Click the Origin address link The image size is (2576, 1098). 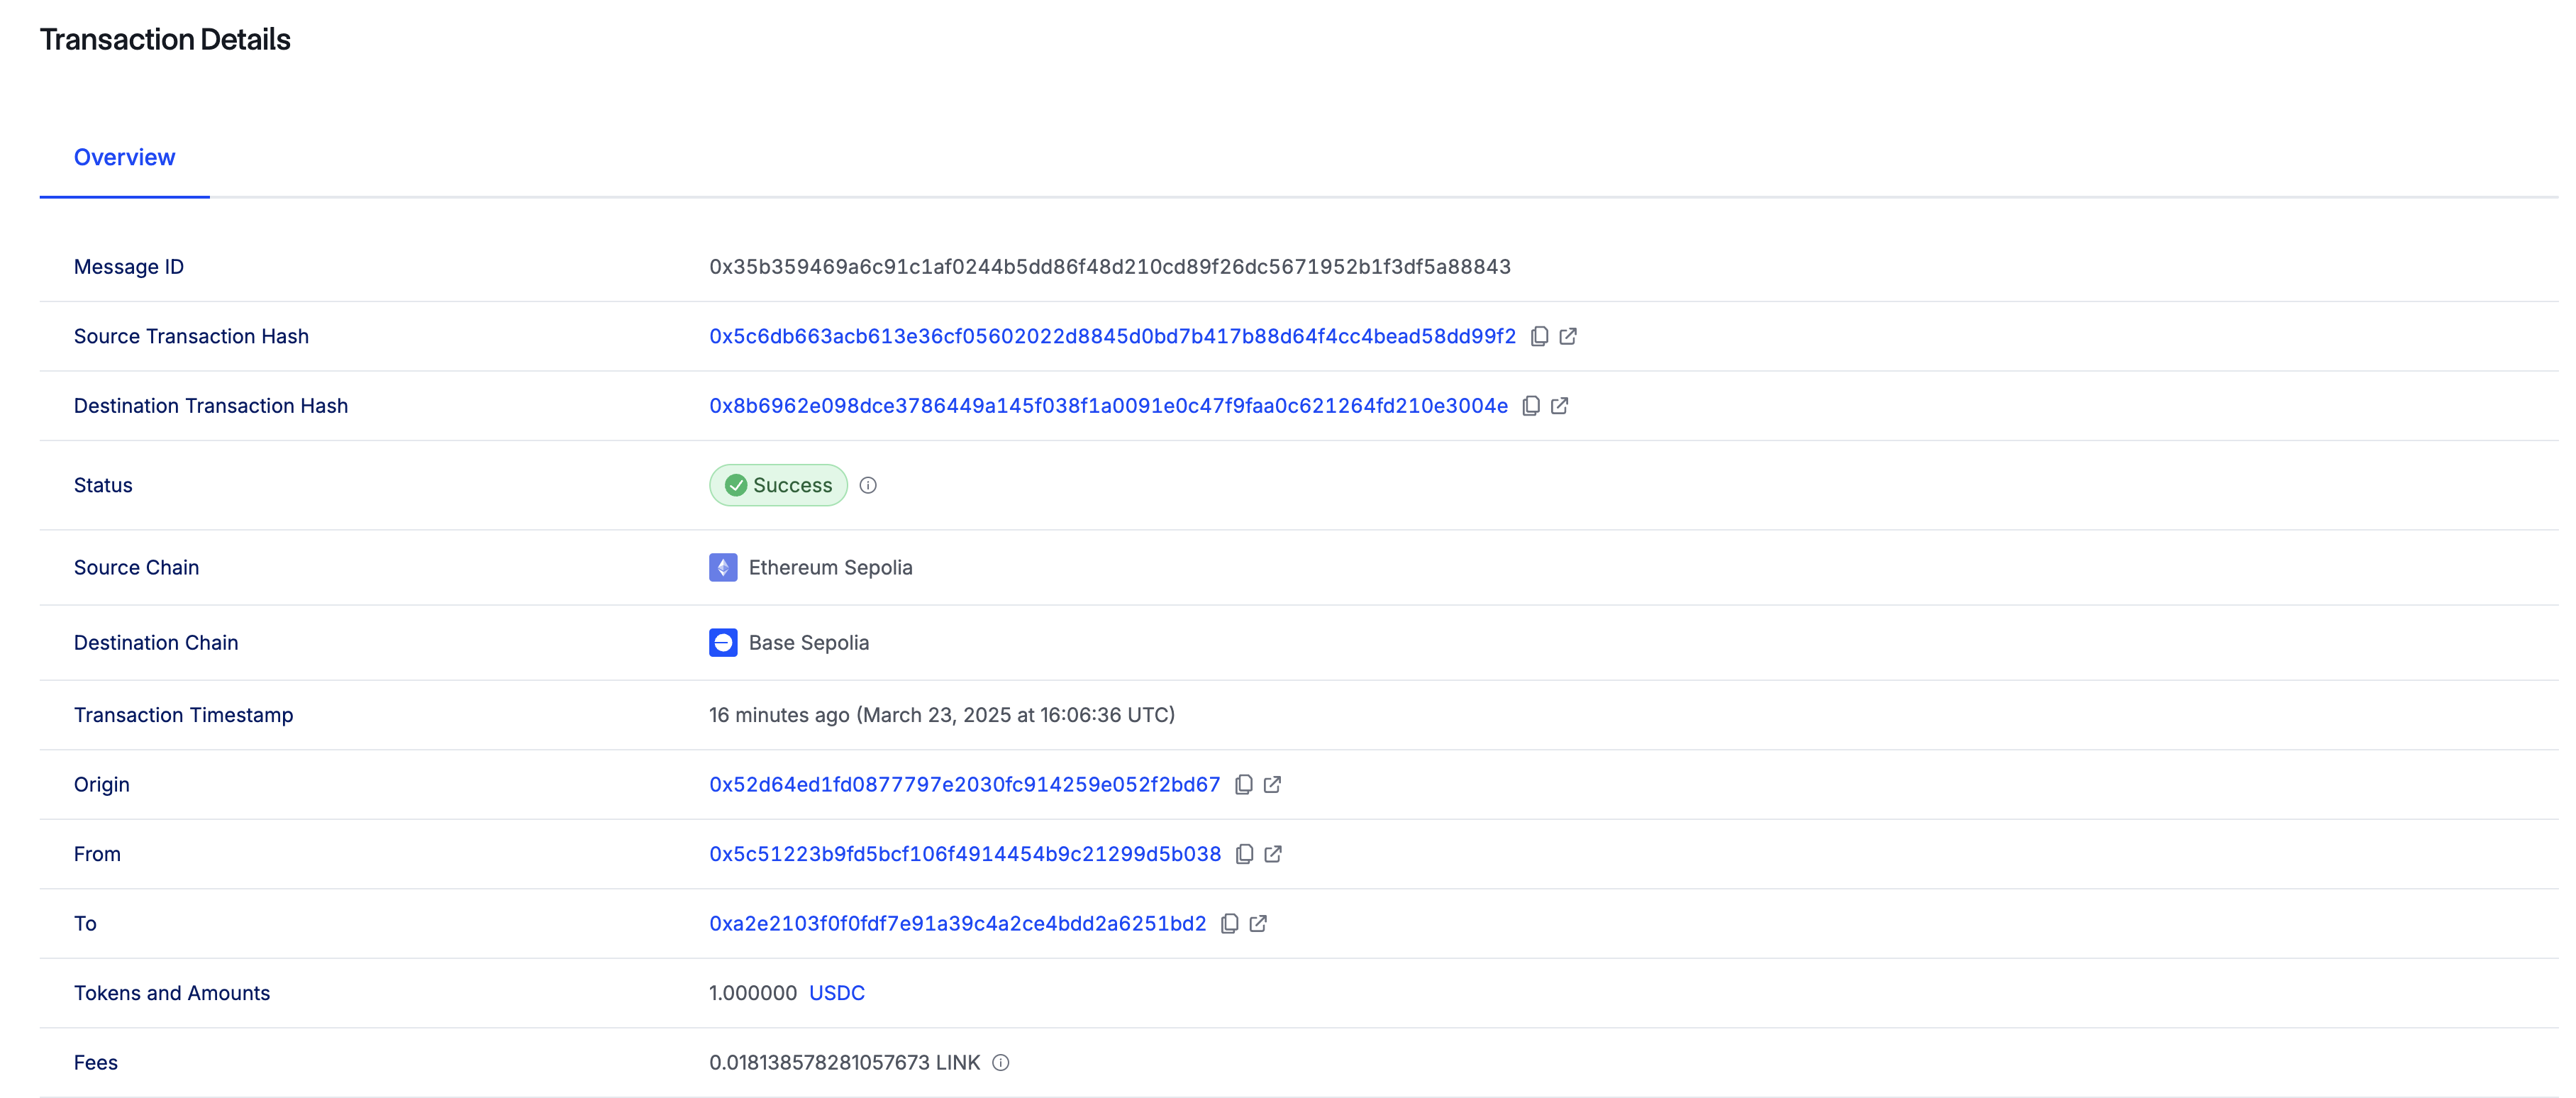(964, 785)
